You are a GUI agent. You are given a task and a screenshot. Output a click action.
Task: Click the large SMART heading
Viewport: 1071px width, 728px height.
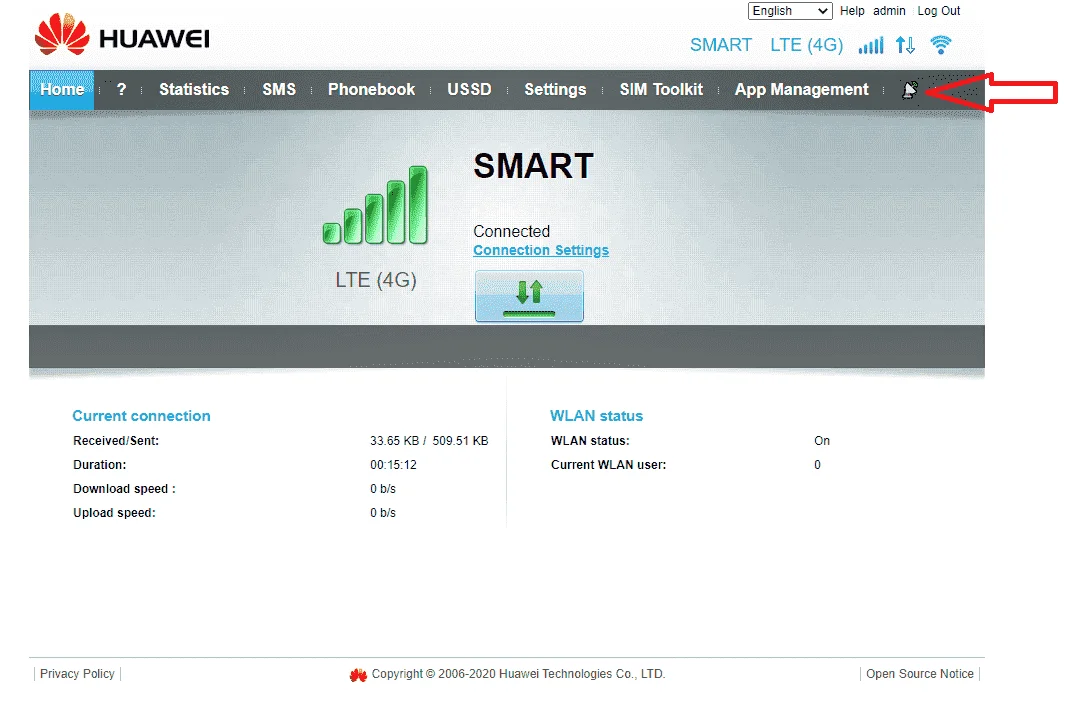(x=533, y=166)
